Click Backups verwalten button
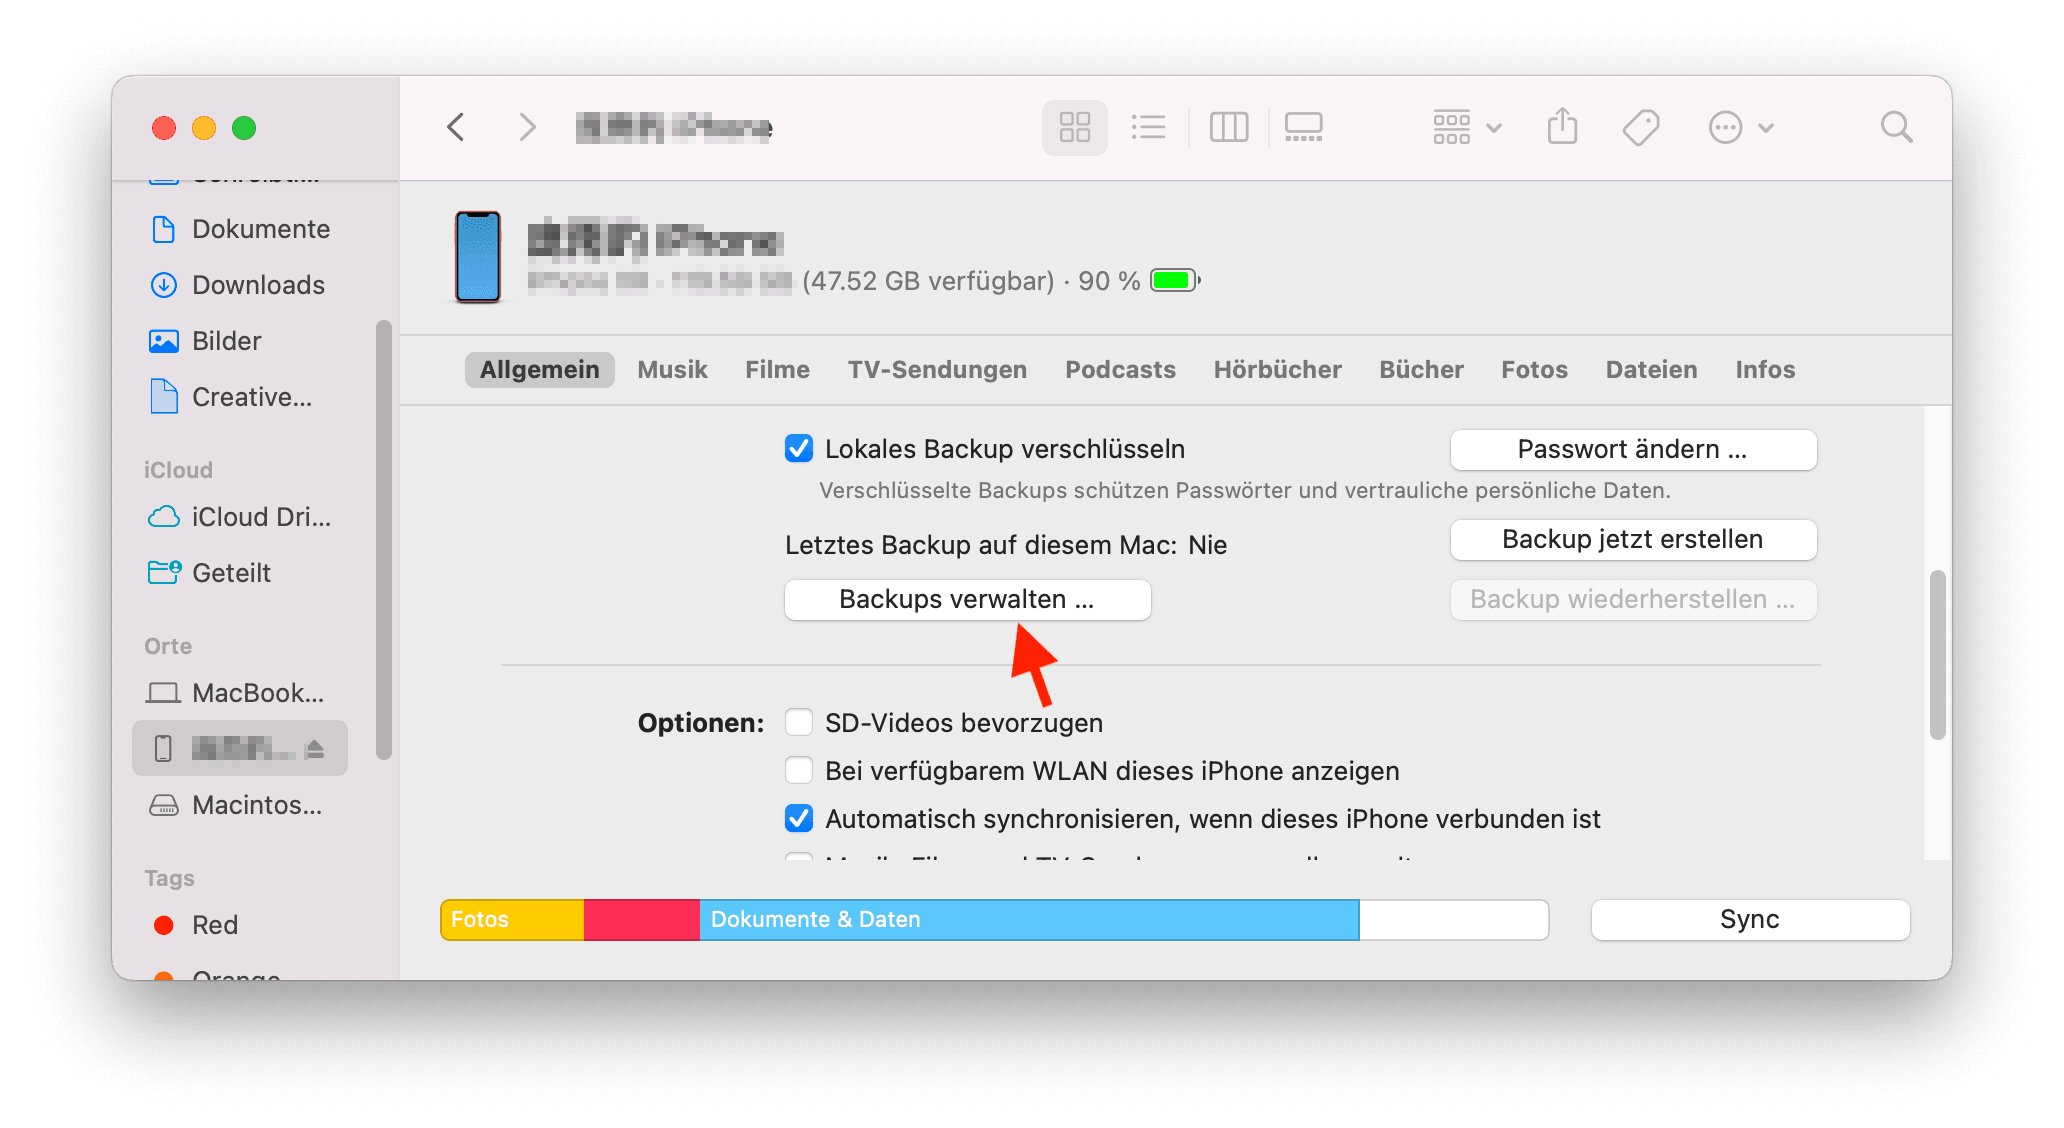The height and width of the screenshot is (1128, 2064). (x=967, y=599)
